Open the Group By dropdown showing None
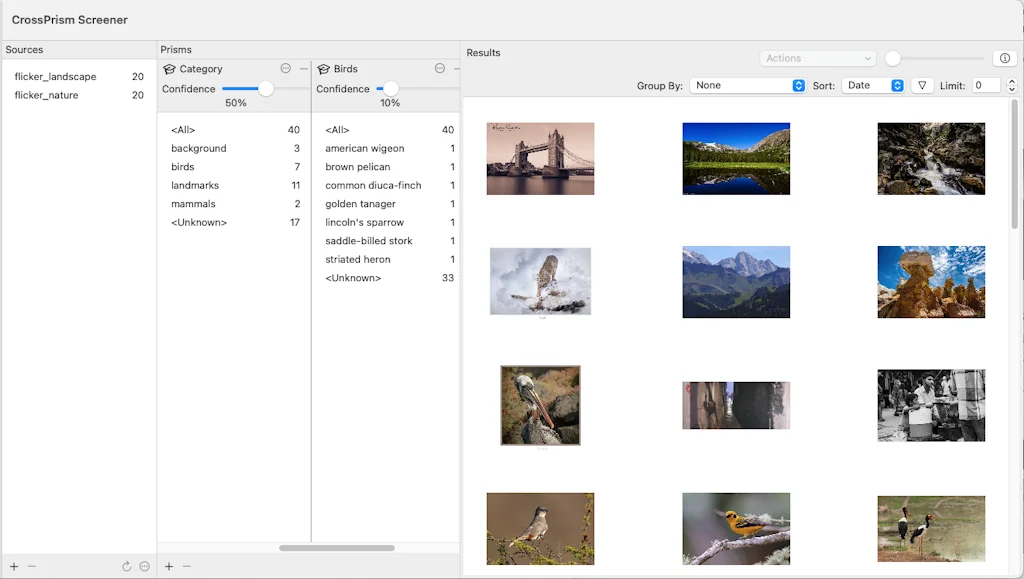This screenshot has width=1024, height=579. tap(748, 85)
